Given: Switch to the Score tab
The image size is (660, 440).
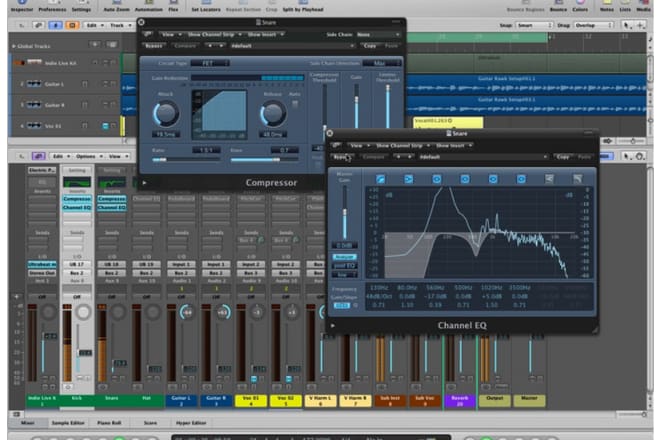Looking at the screenshot, I should click(x=150, y=423).
